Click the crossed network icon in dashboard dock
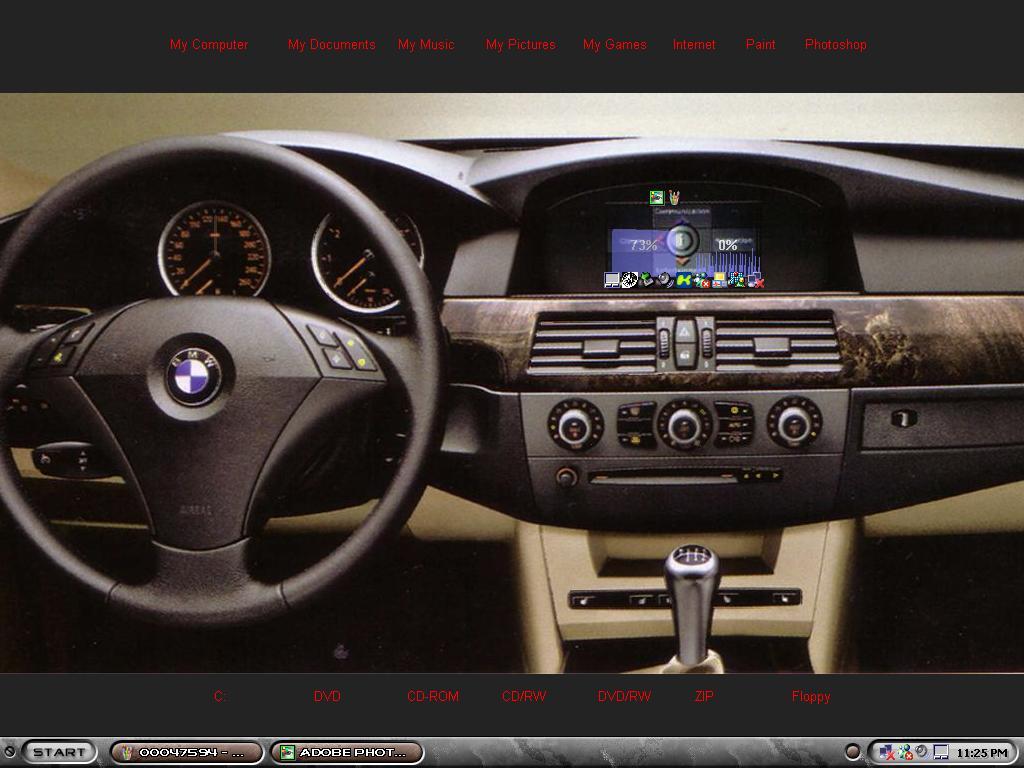Image resolution: width=1024 pixels, height=768 pixels. pyautogui.click(x=756, y=280)
